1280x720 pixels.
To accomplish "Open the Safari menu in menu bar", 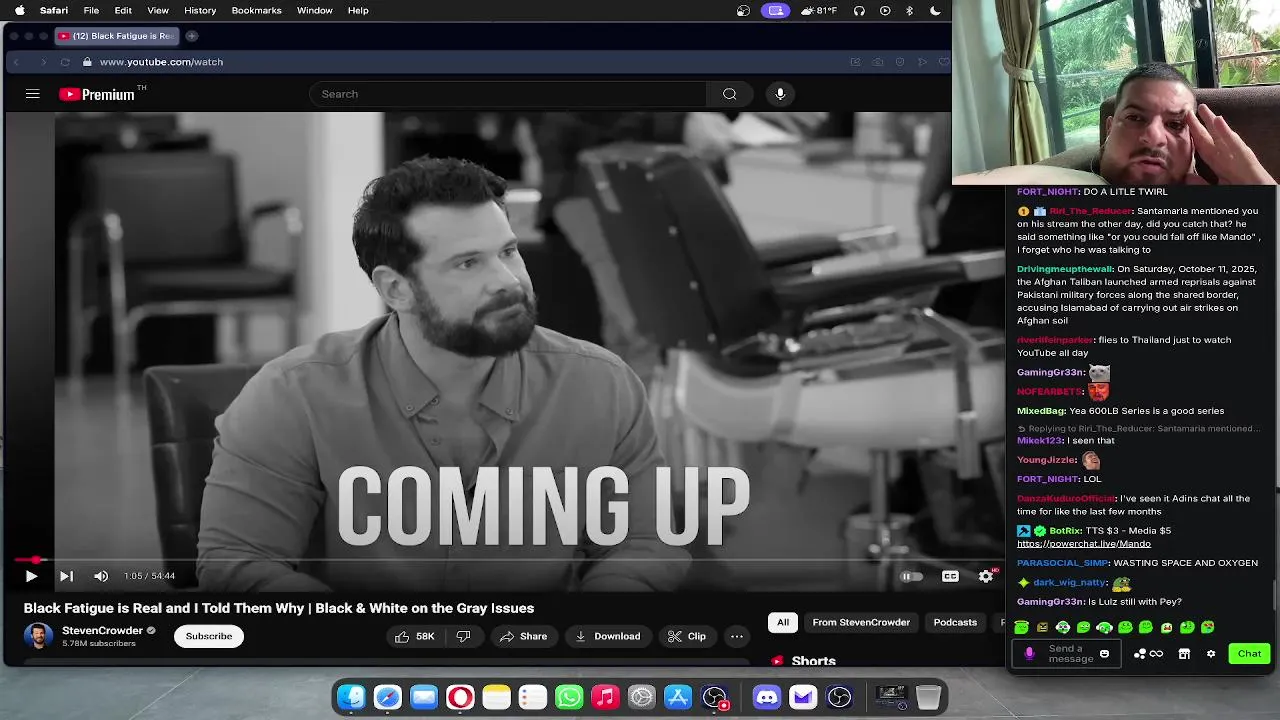I will 54,10.
